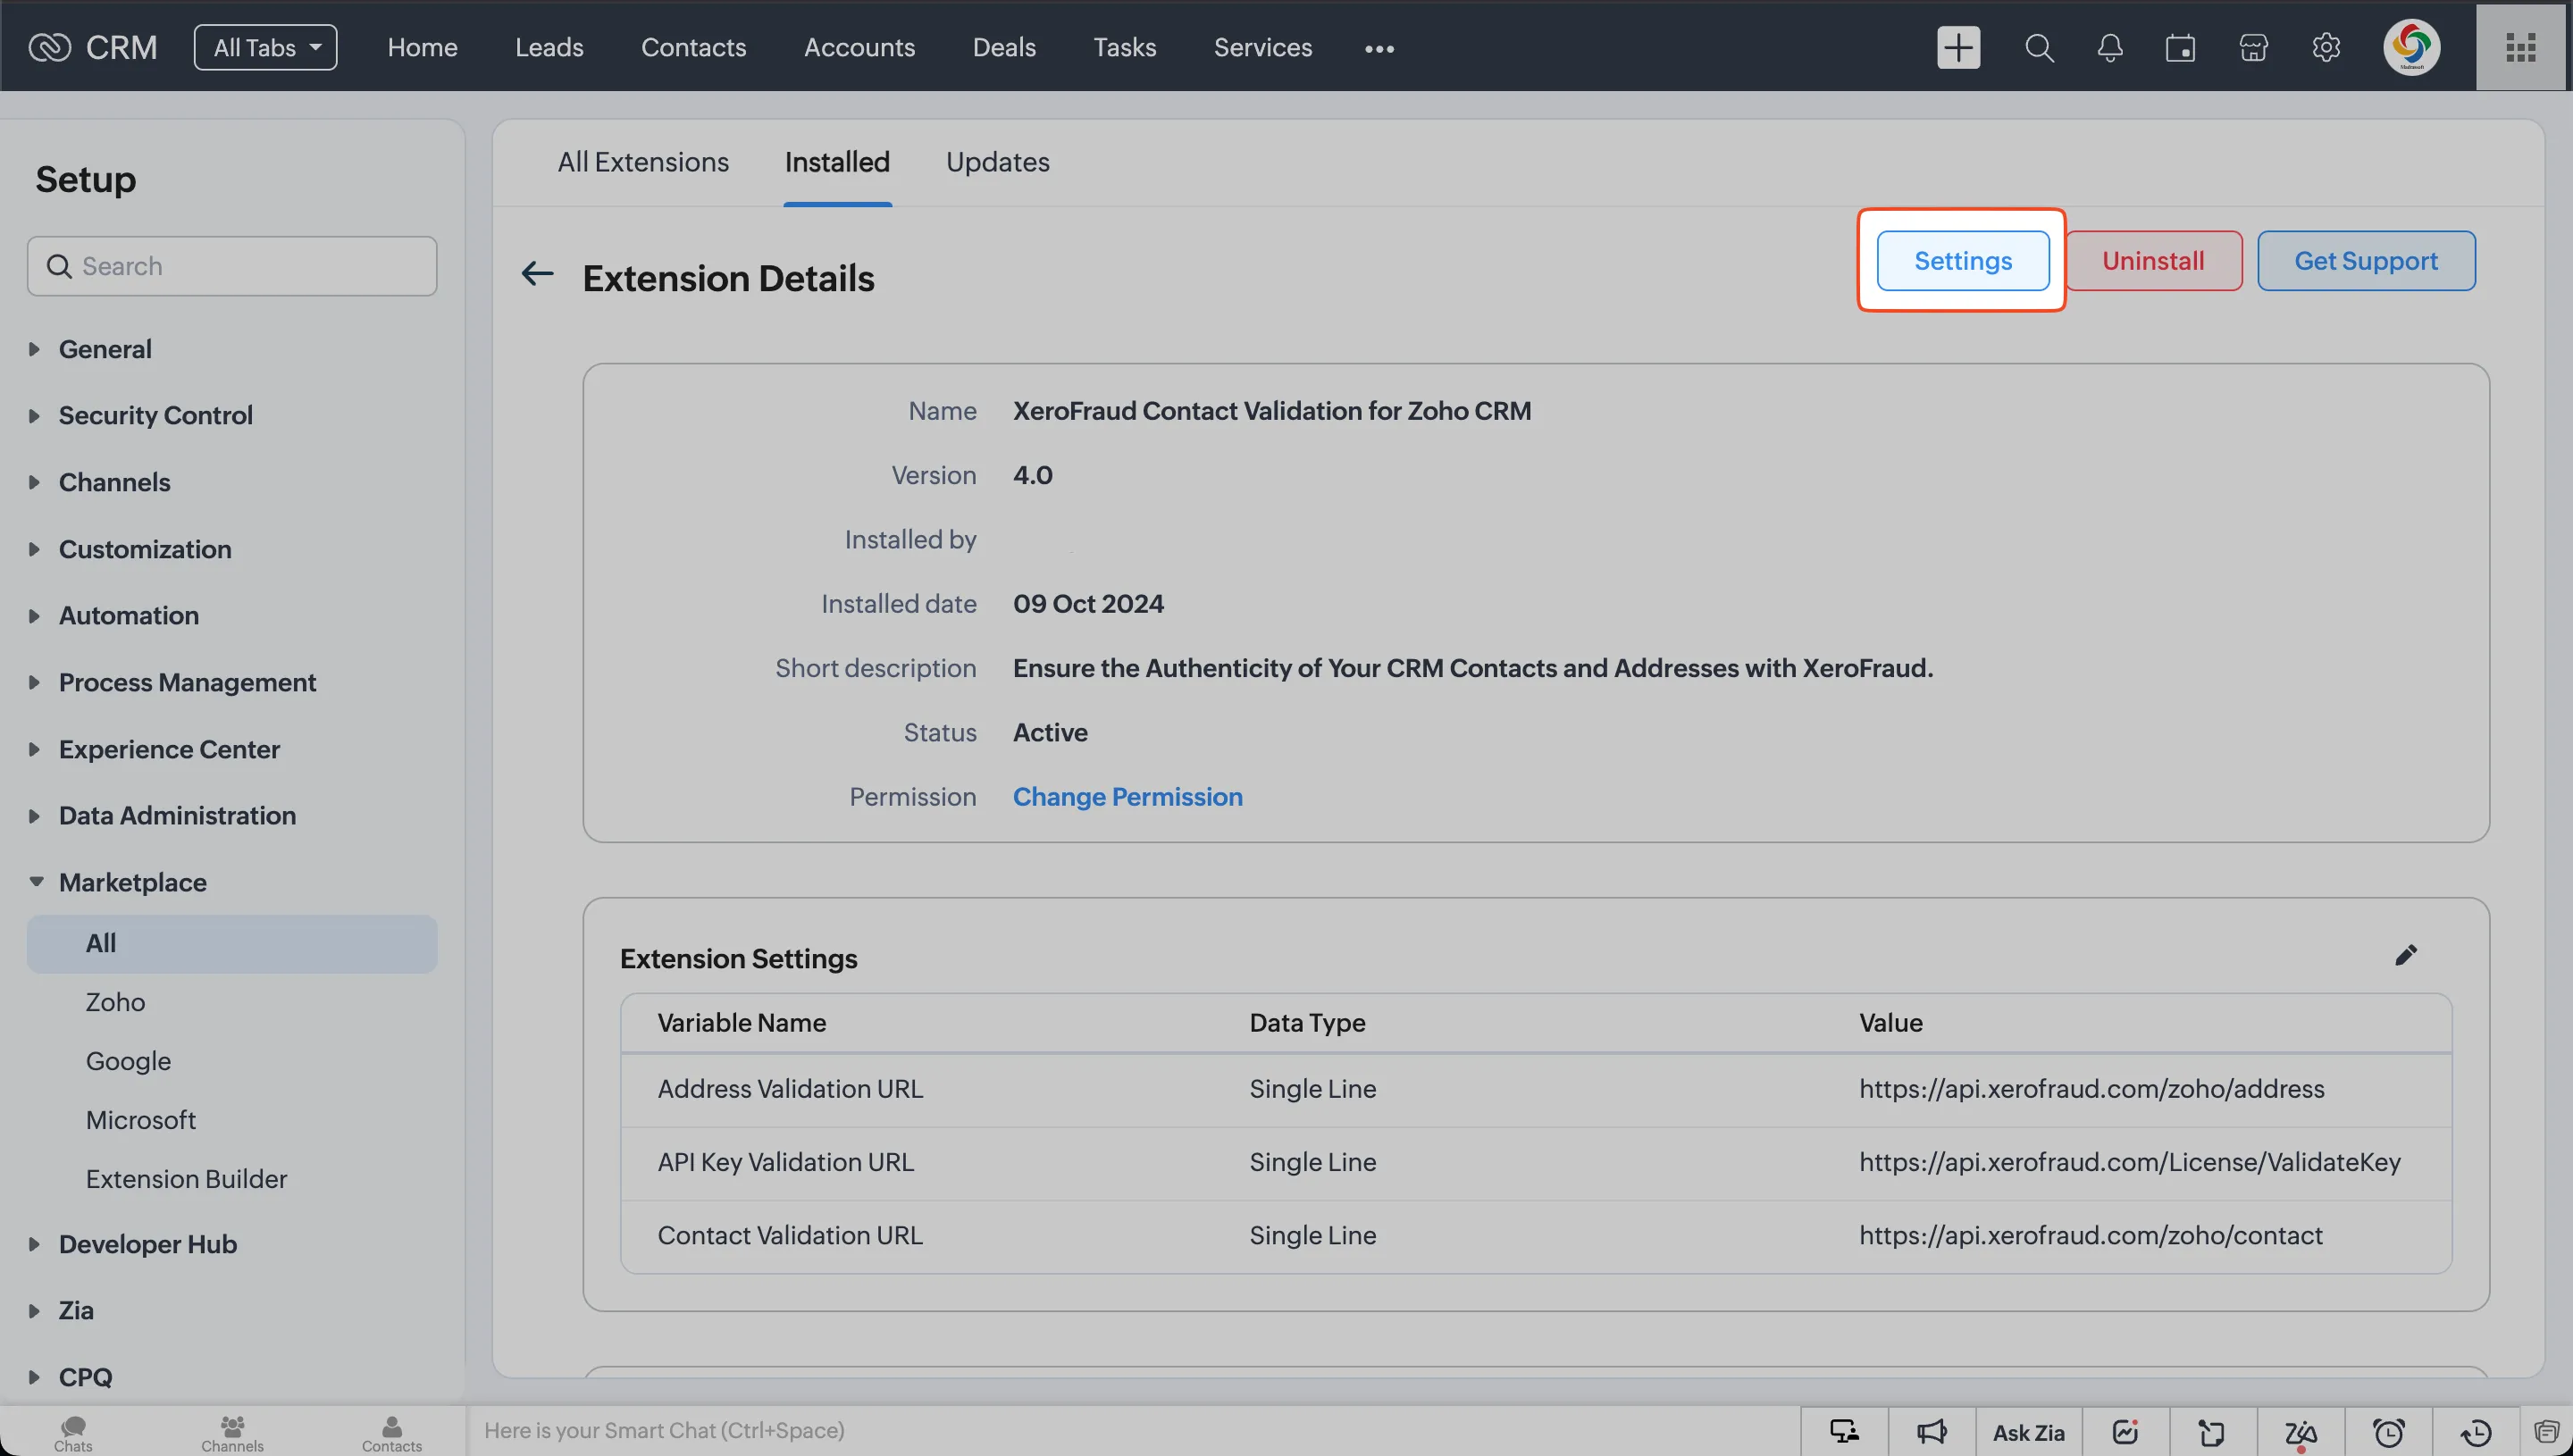
Task: Click the Ask Zia chat icon
Action: 2029,1431
